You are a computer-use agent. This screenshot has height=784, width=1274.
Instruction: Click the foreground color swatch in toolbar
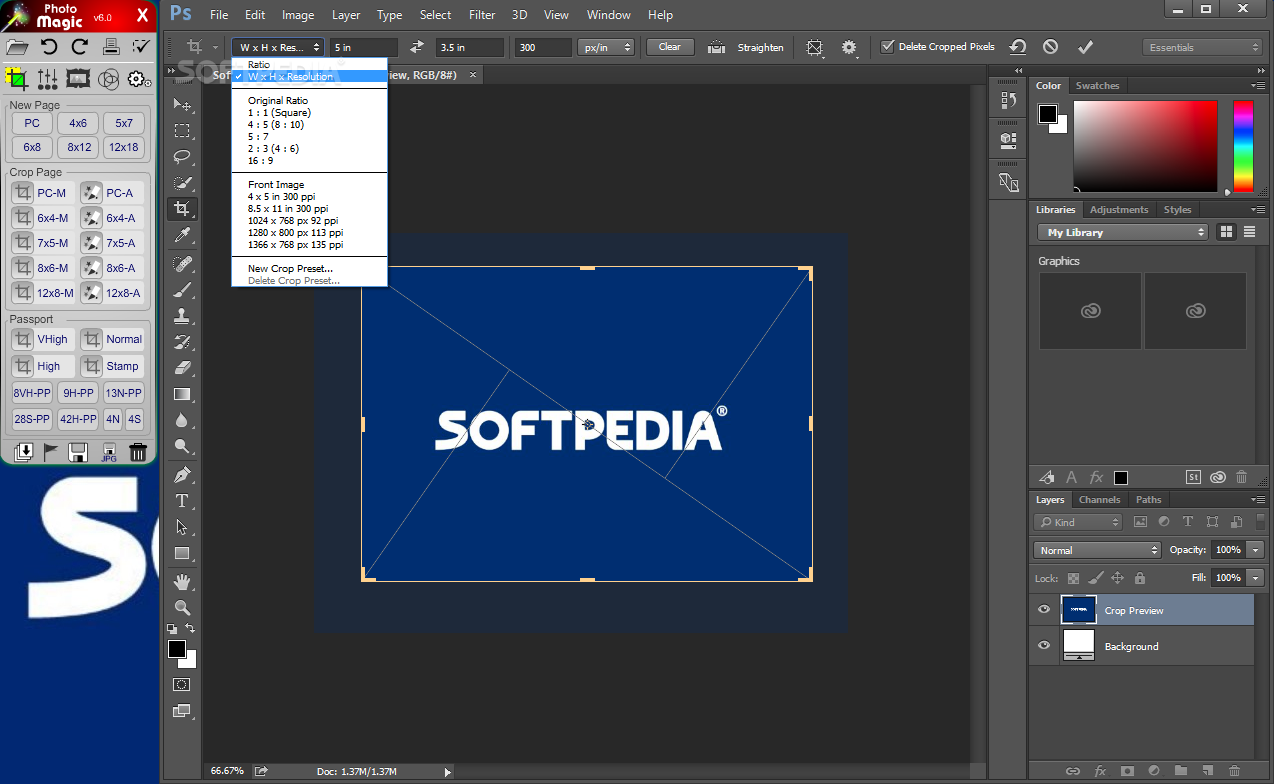[x=177, y=649]
